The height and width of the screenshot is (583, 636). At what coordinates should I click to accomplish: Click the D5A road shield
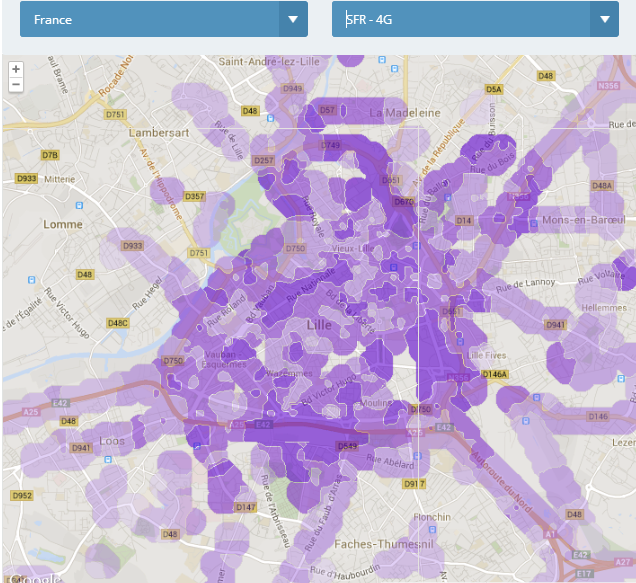[493, 89]
